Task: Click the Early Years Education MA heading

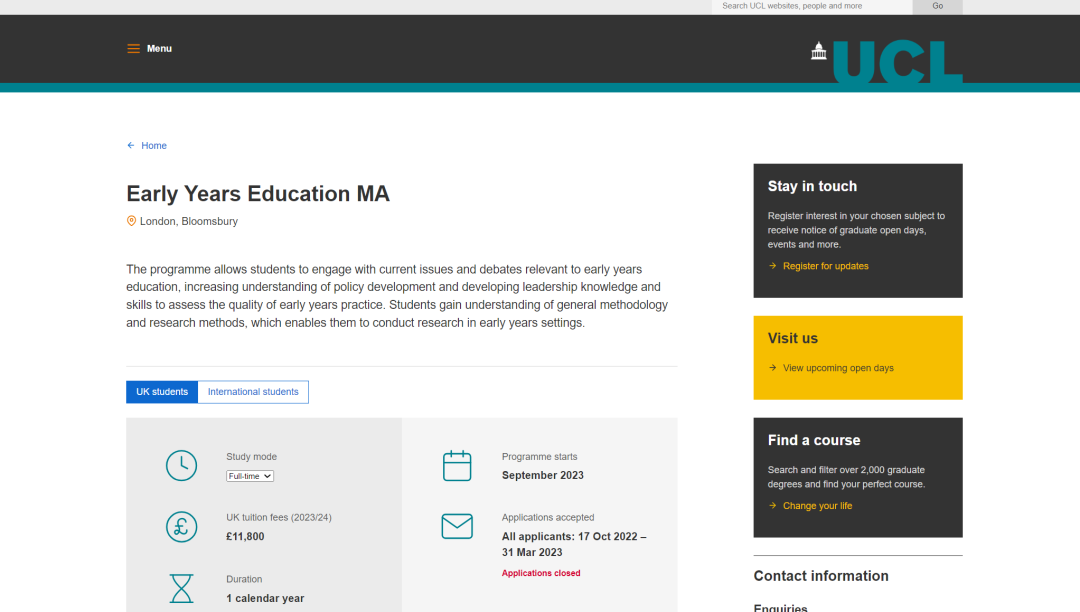Action: pyautogui.click(x=258, y=193)
